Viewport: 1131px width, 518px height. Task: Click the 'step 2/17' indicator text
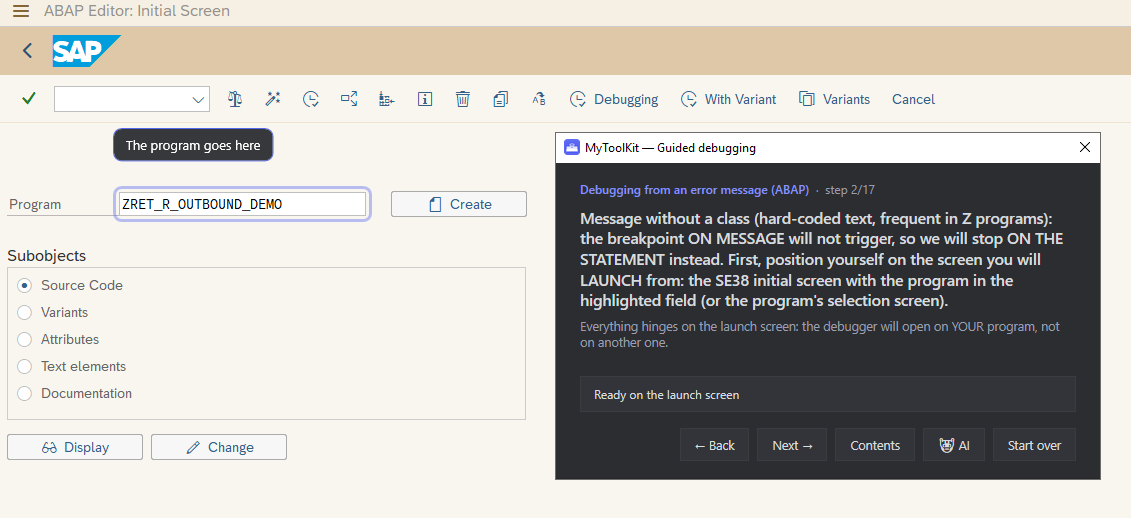pyautogui.click(x=848, y=190)
